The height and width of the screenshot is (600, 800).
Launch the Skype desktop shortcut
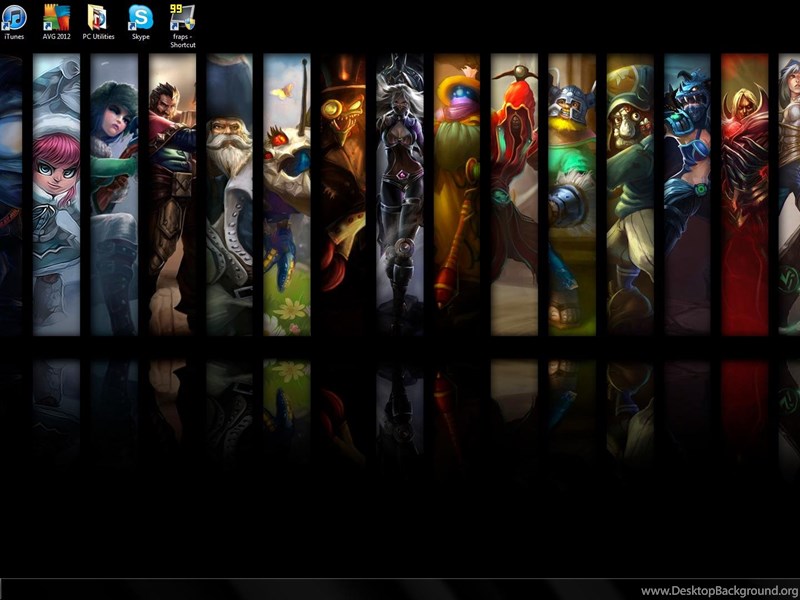click(141, 19)
